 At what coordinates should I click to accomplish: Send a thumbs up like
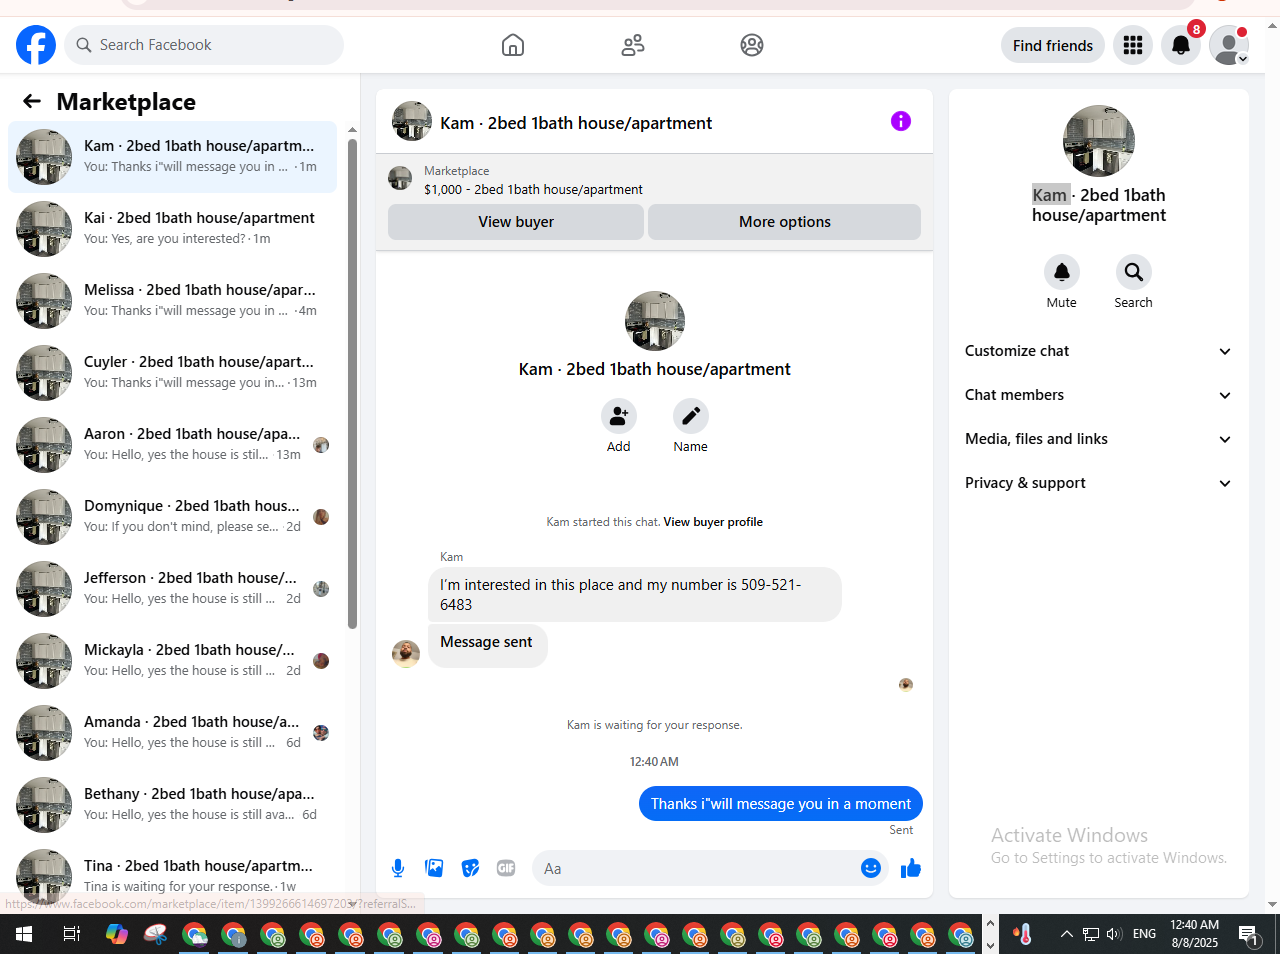click(x=911, y=868)
